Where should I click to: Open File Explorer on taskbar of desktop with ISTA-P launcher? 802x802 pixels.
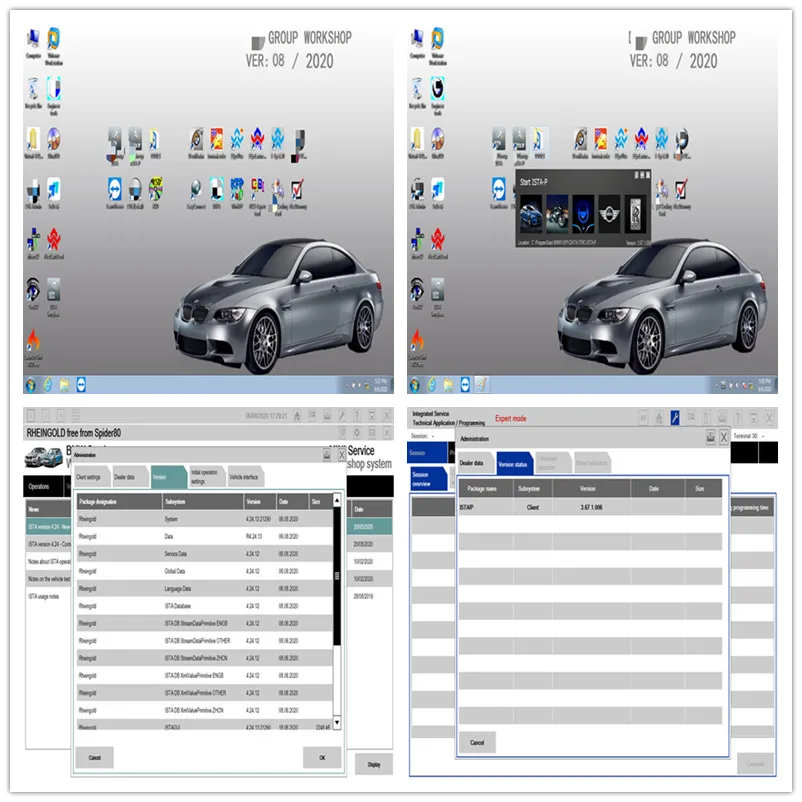(x=448, y=385)
